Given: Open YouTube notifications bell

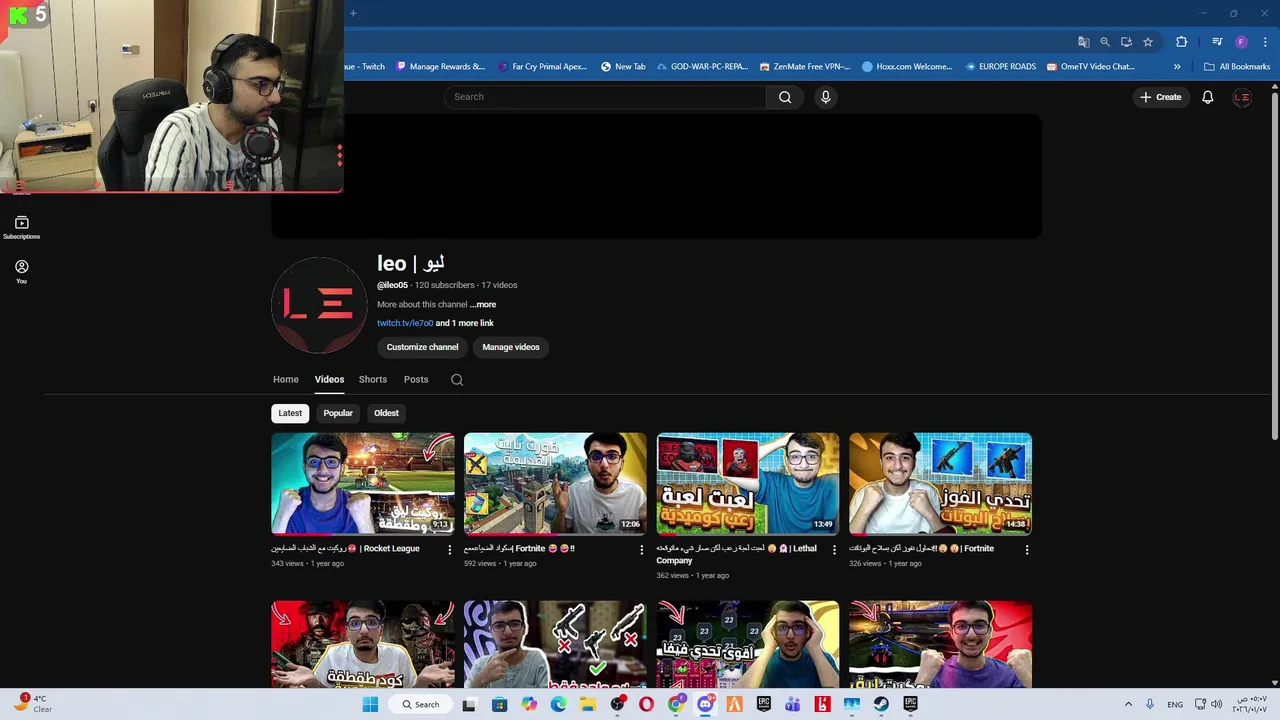Looking at the screenshot, I should [x=1207, y=97].
